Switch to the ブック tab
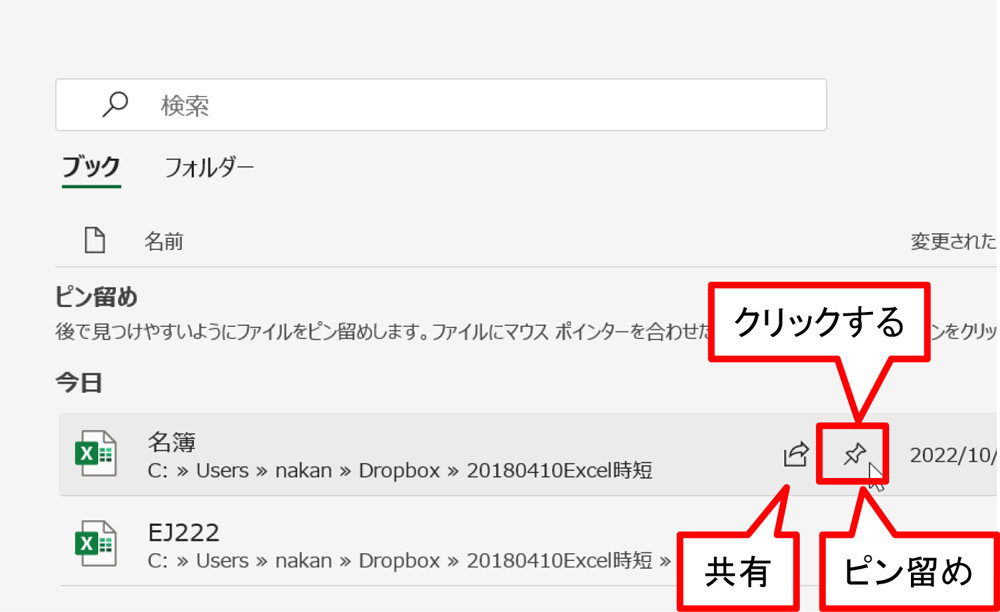 click(91, 167)
